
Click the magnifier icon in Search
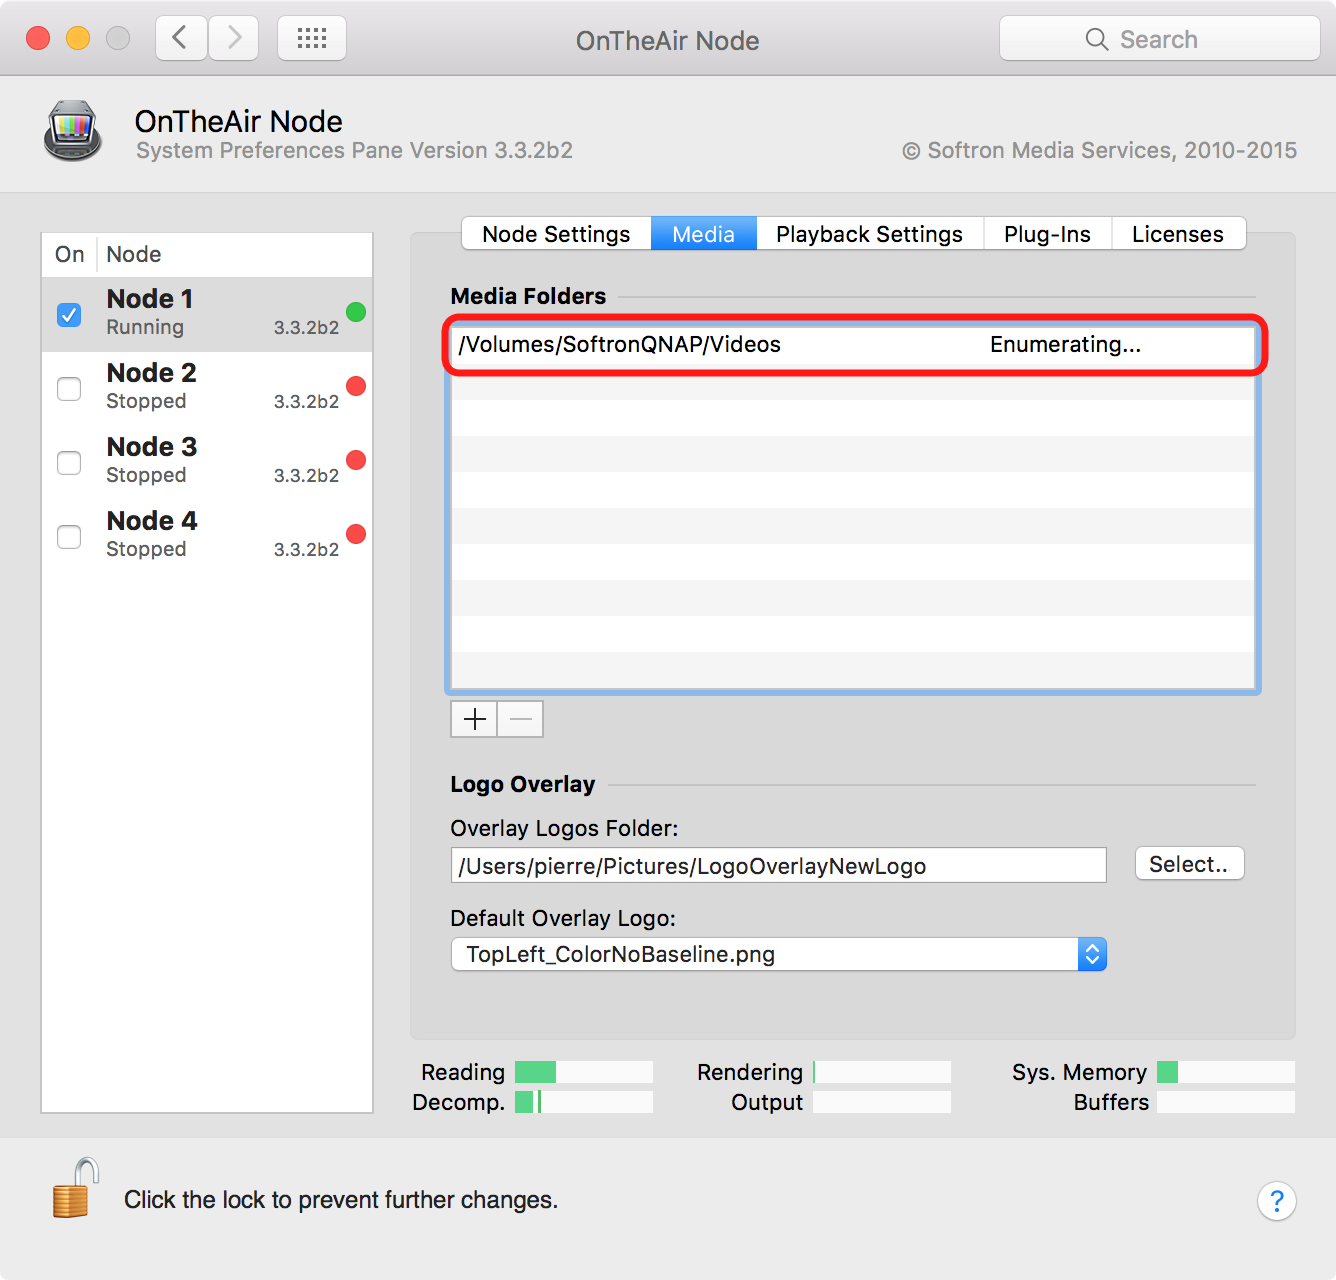tap(1097, 39)
